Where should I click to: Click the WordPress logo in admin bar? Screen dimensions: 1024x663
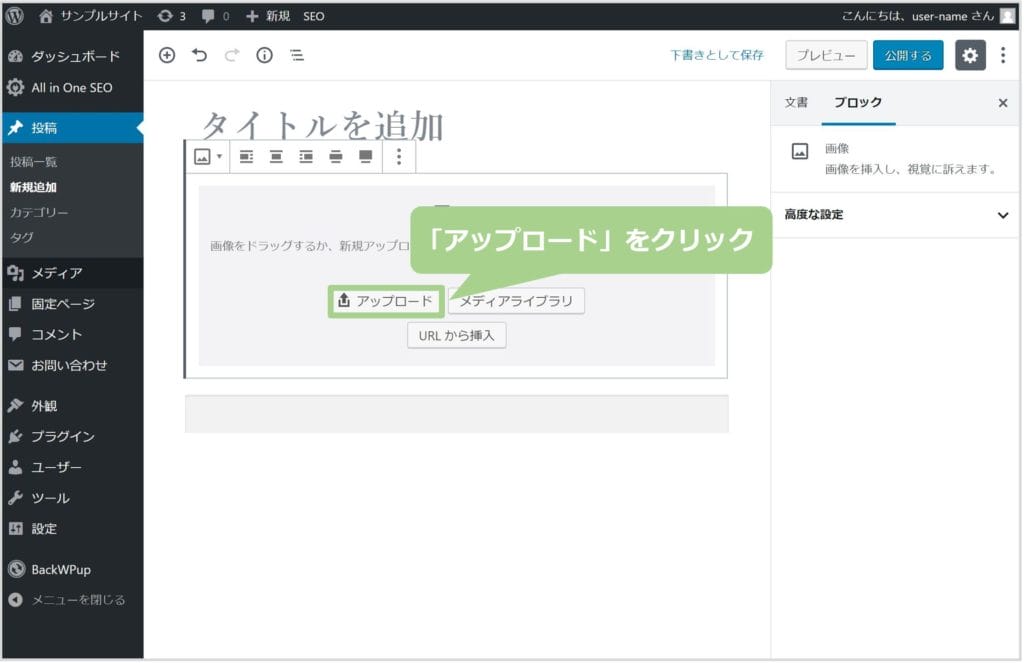pyautogui.click(x=15, y=16)
